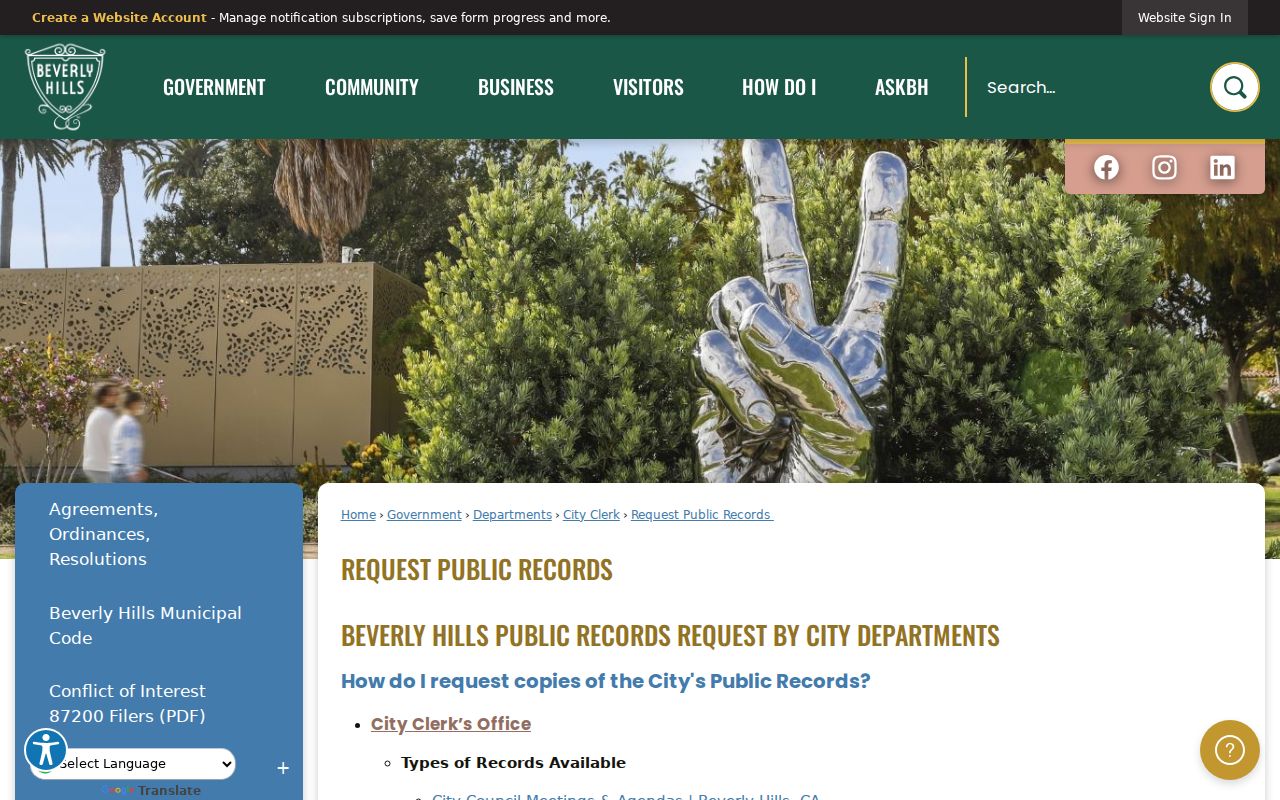Open the Instagram page icon
1280x800 pixels.
1164,167
